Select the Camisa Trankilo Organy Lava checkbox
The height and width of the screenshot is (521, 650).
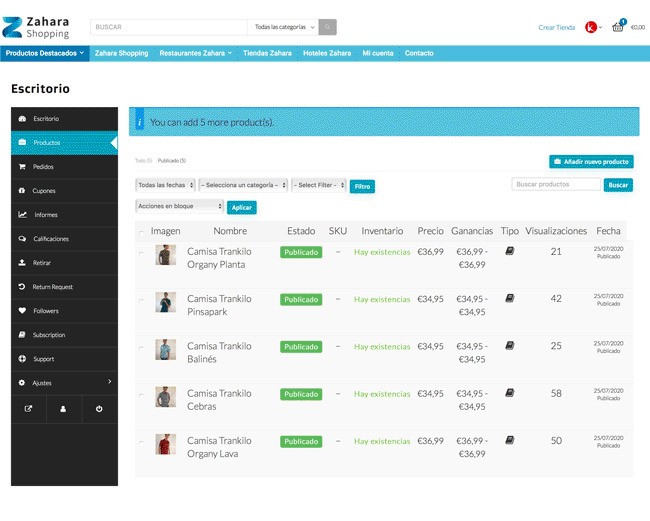click(141, 444)
